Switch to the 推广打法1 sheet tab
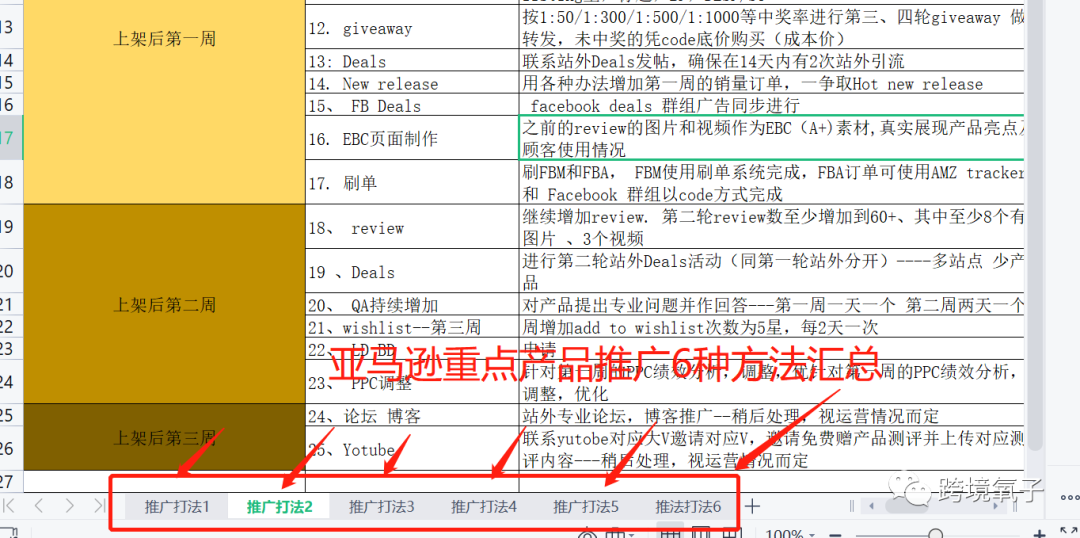1080x538 pixels. pyautogui.click(x=177, y=507)
